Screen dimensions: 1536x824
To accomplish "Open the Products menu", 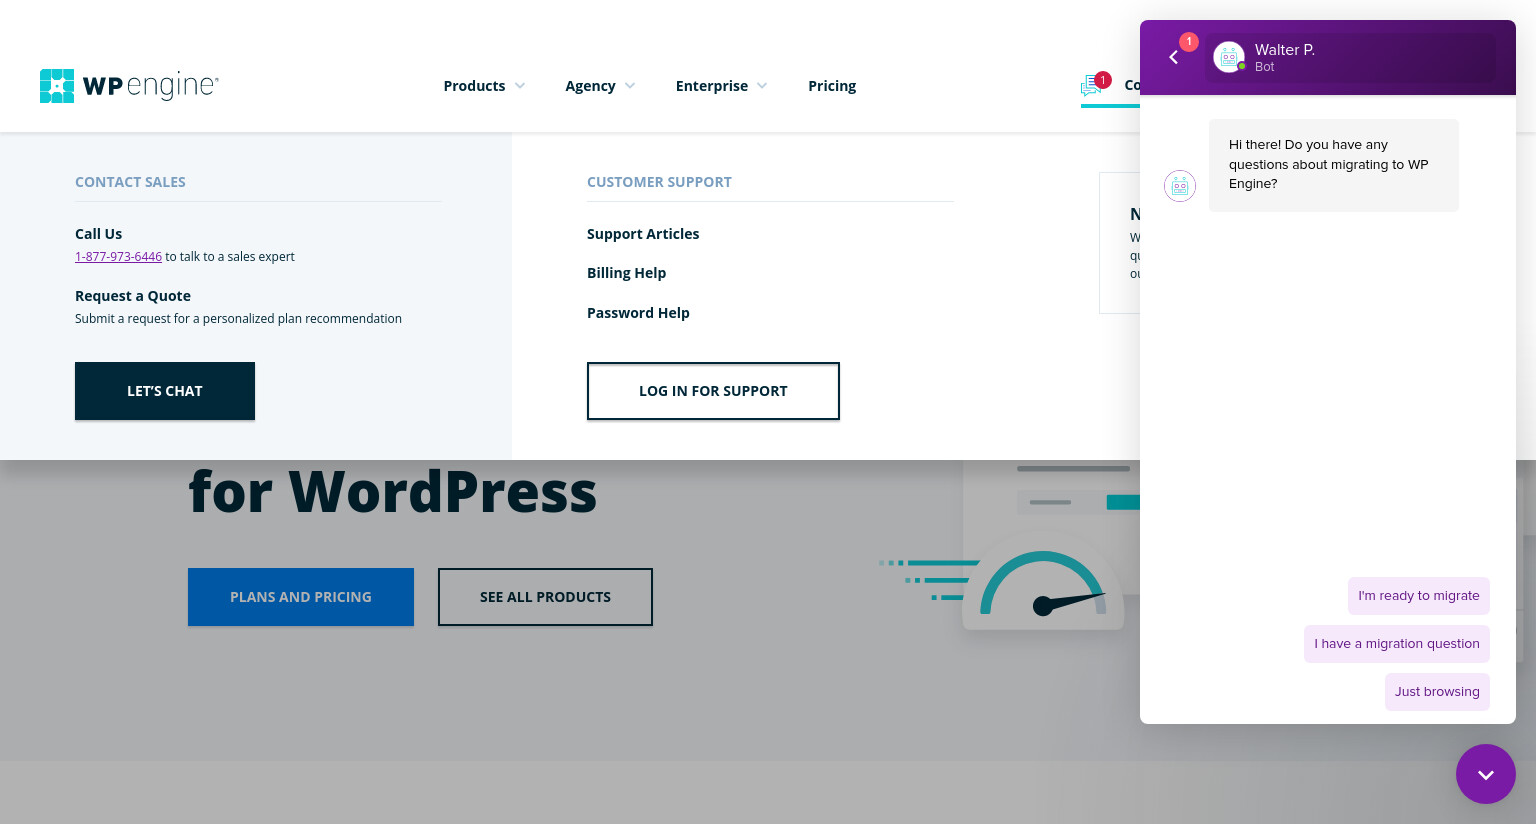I will (474, 86).
